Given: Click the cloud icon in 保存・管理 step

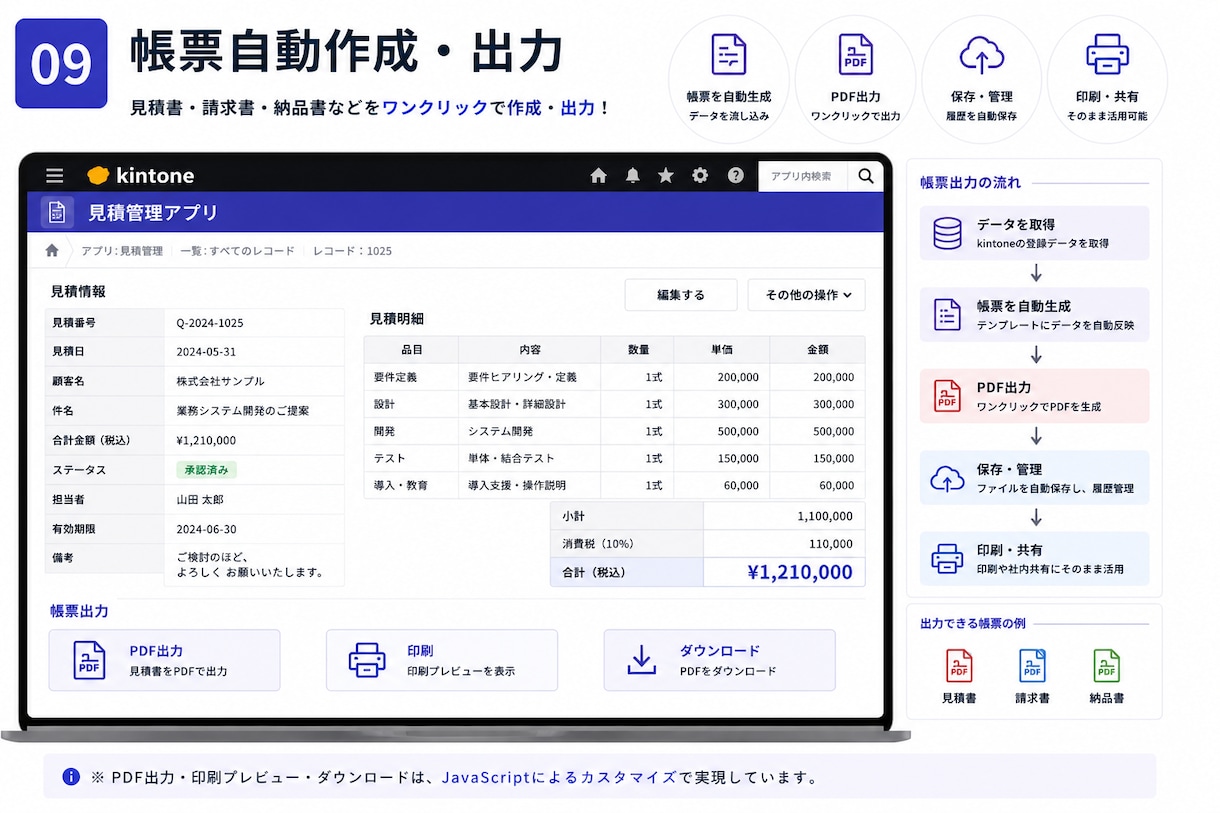Looking at the screenshot, I should [947, 478].
